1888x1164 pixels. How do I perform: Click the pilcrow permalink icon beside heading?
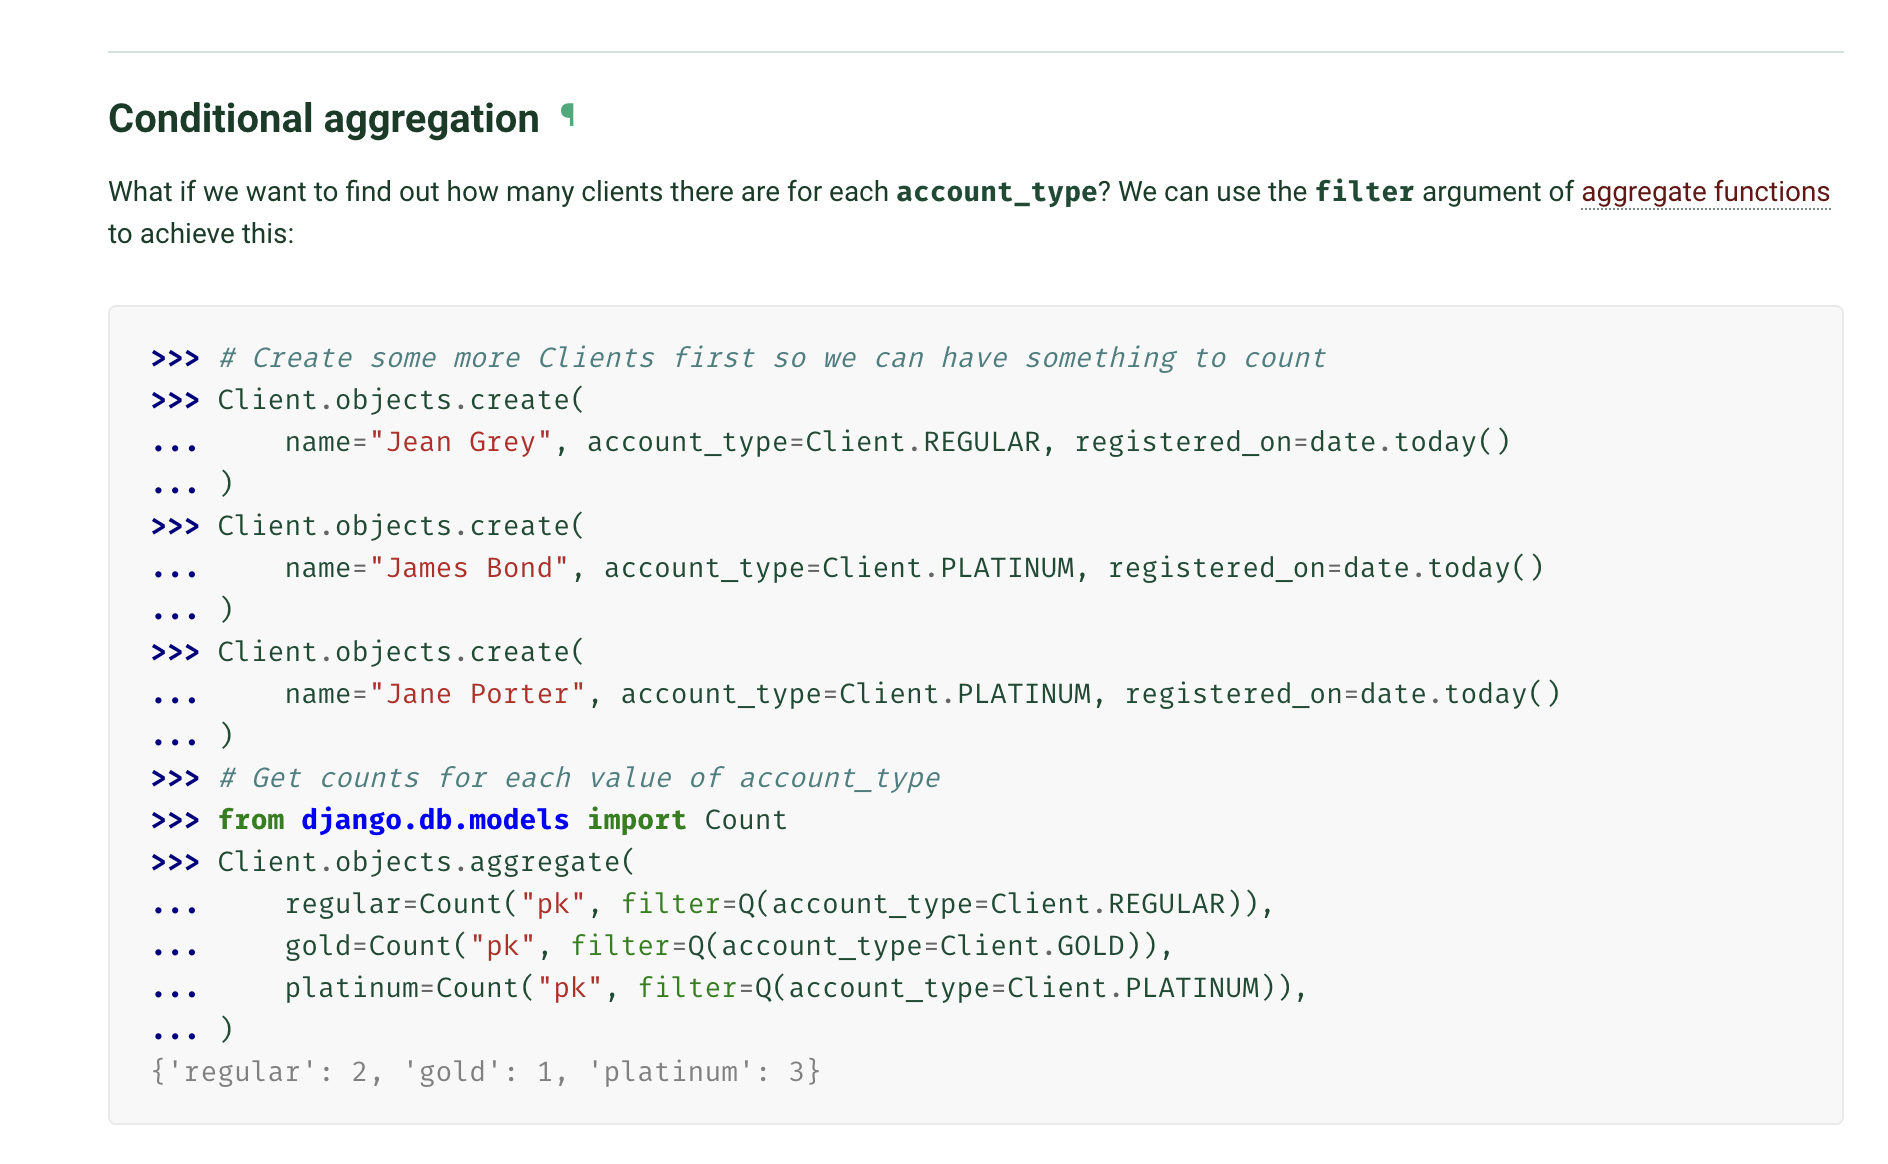(568, 115)
